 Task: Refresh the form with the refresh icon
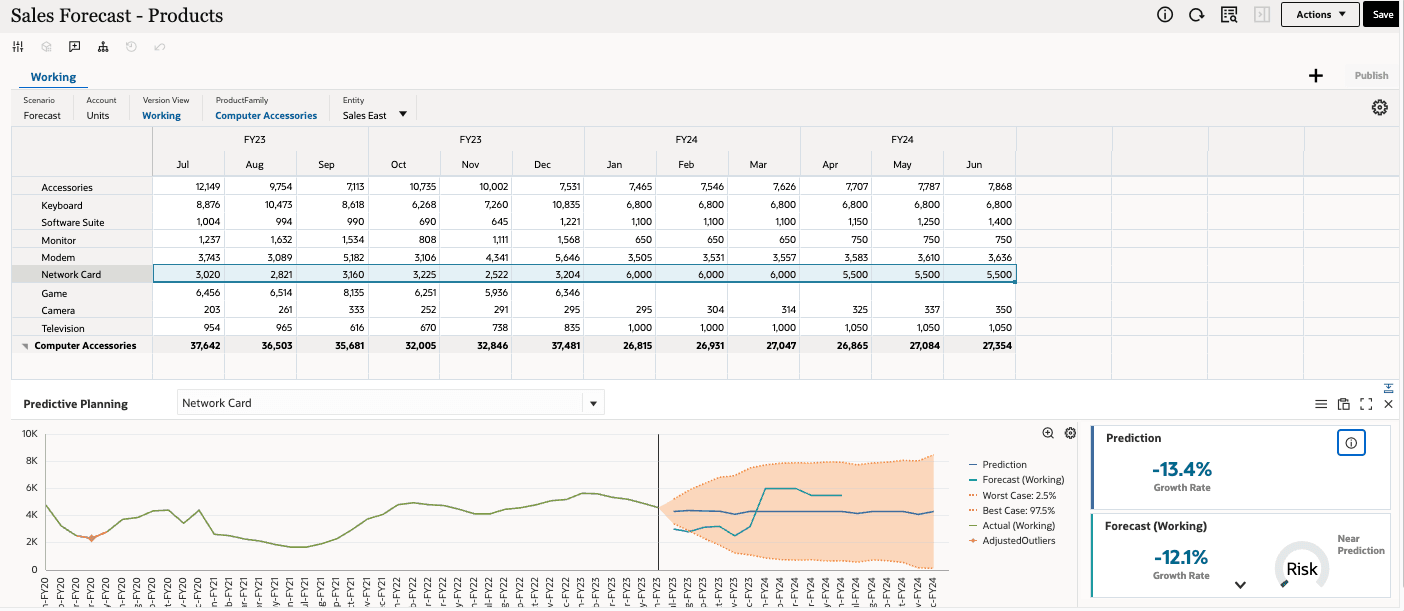[x=1196, y=14]
